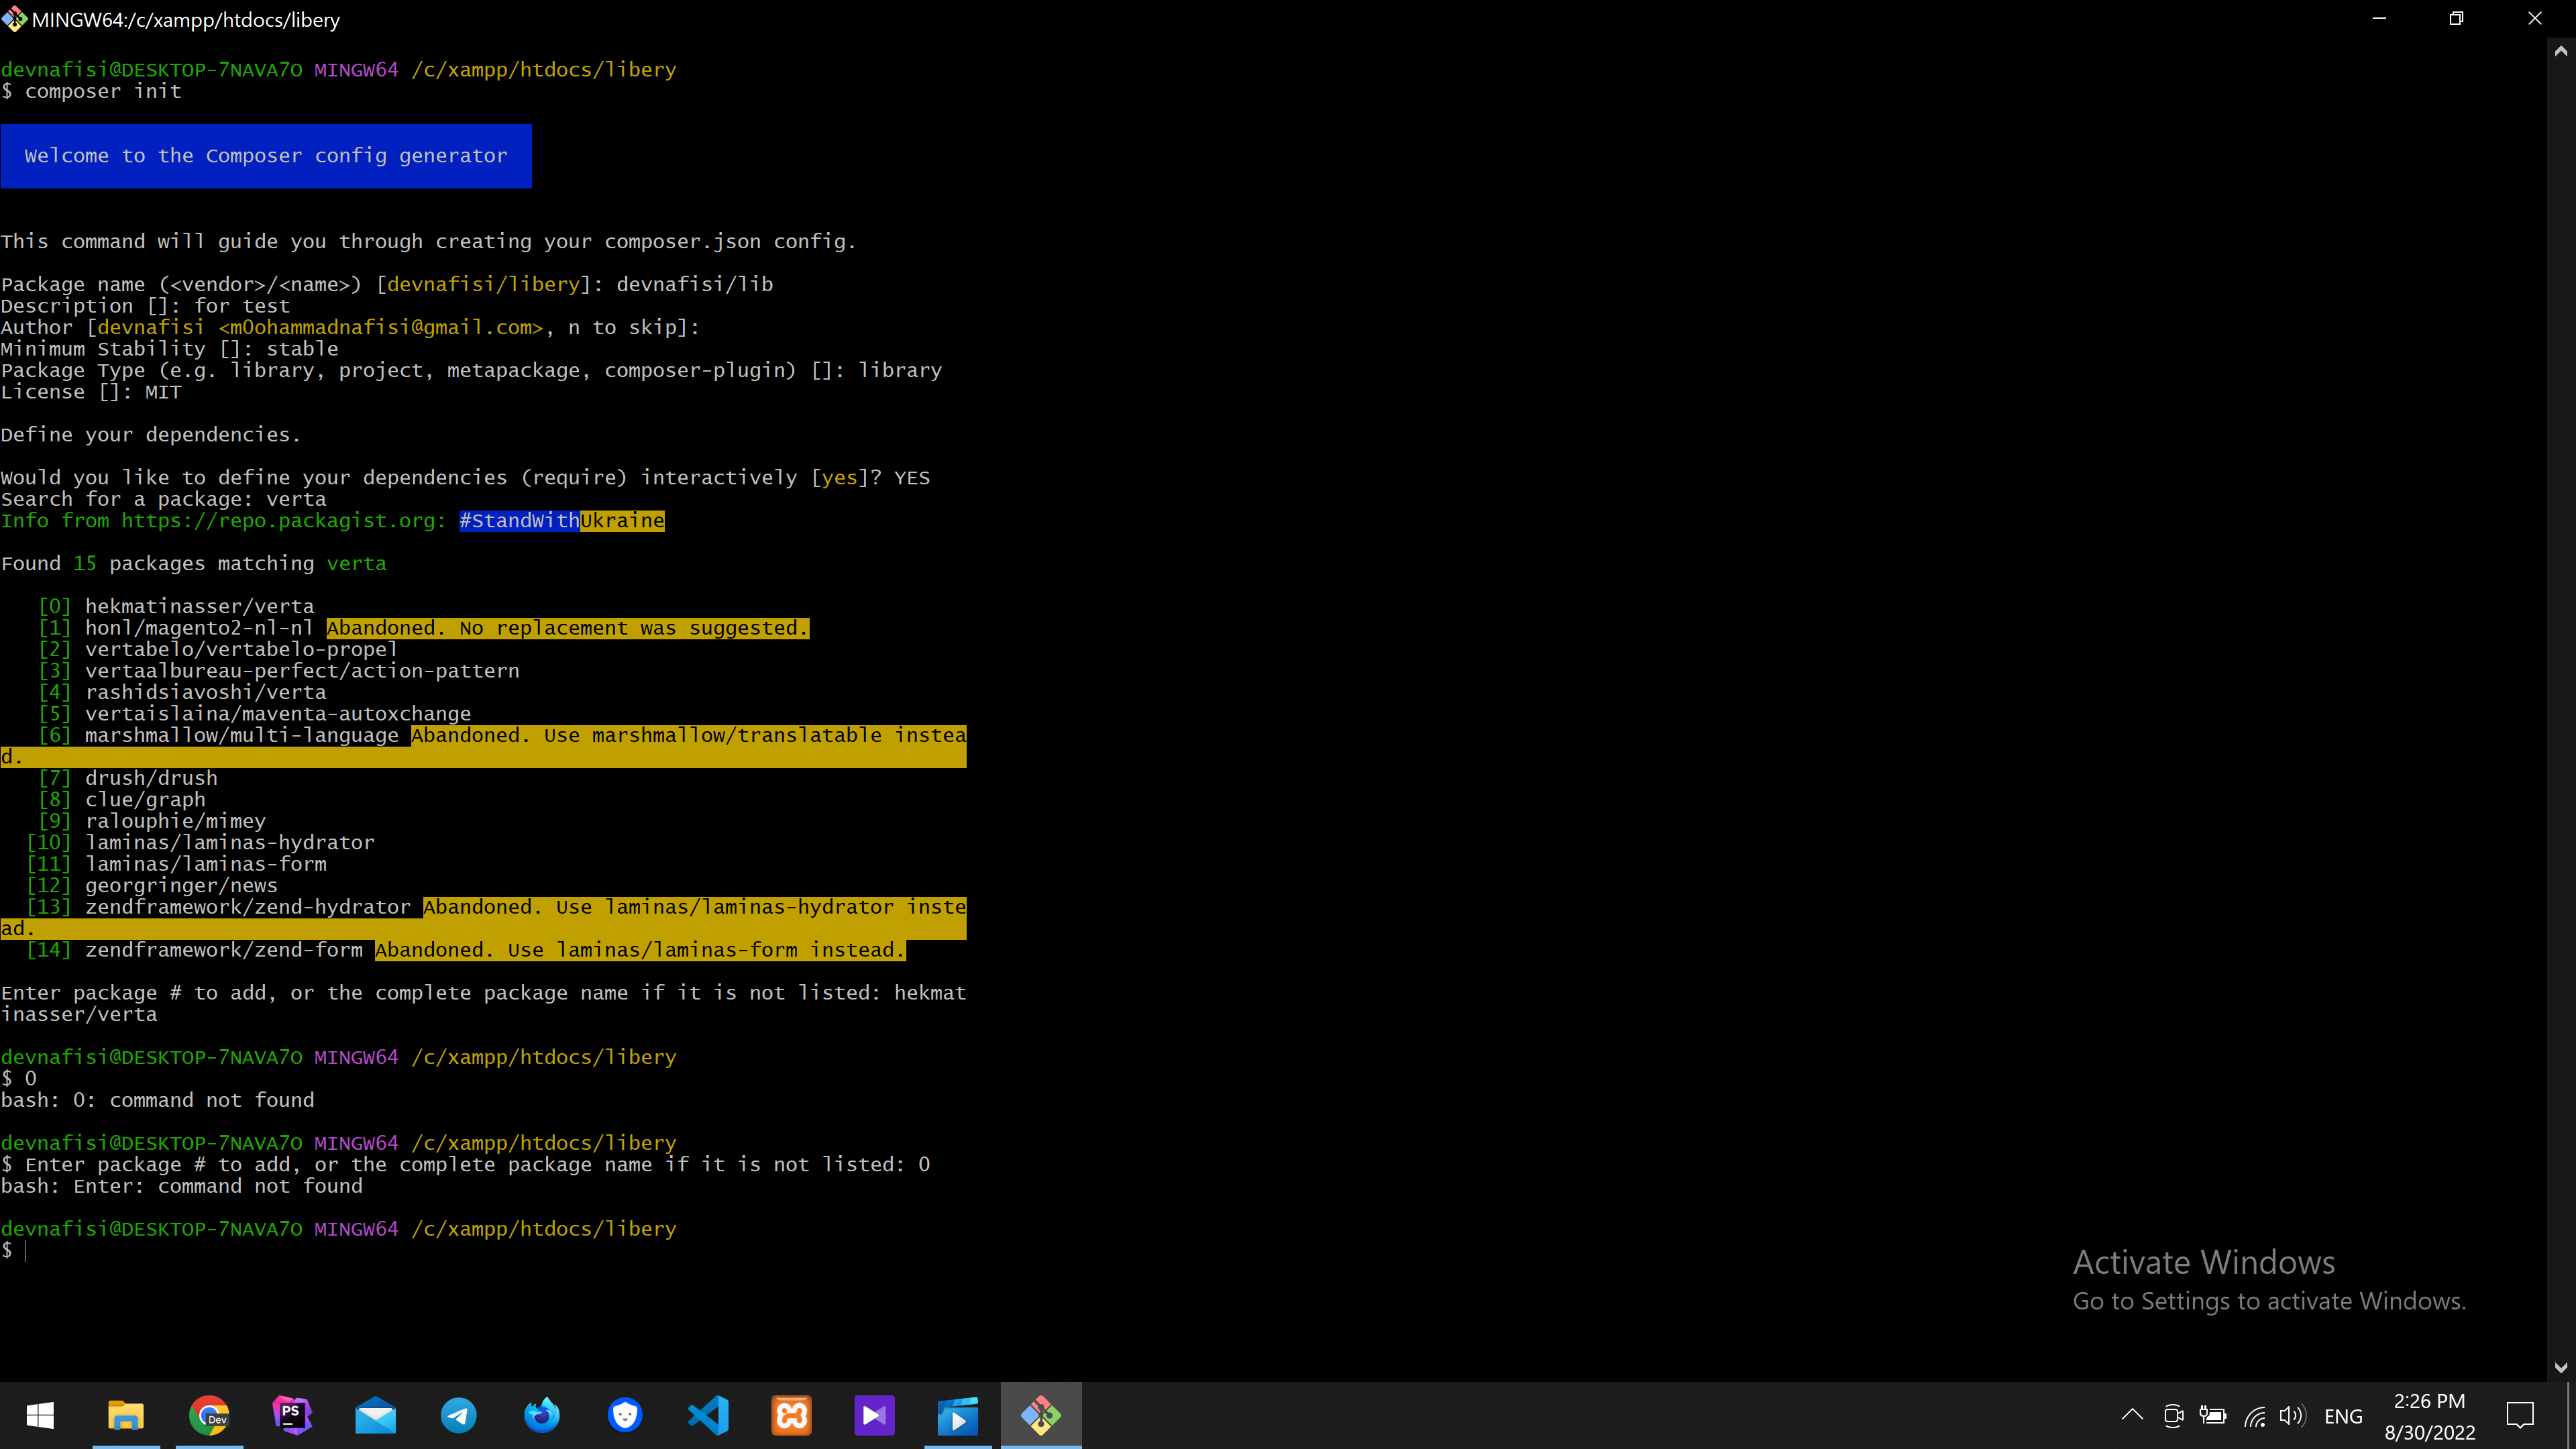Click "Define your dependencies." heading line

pos(151,435)
